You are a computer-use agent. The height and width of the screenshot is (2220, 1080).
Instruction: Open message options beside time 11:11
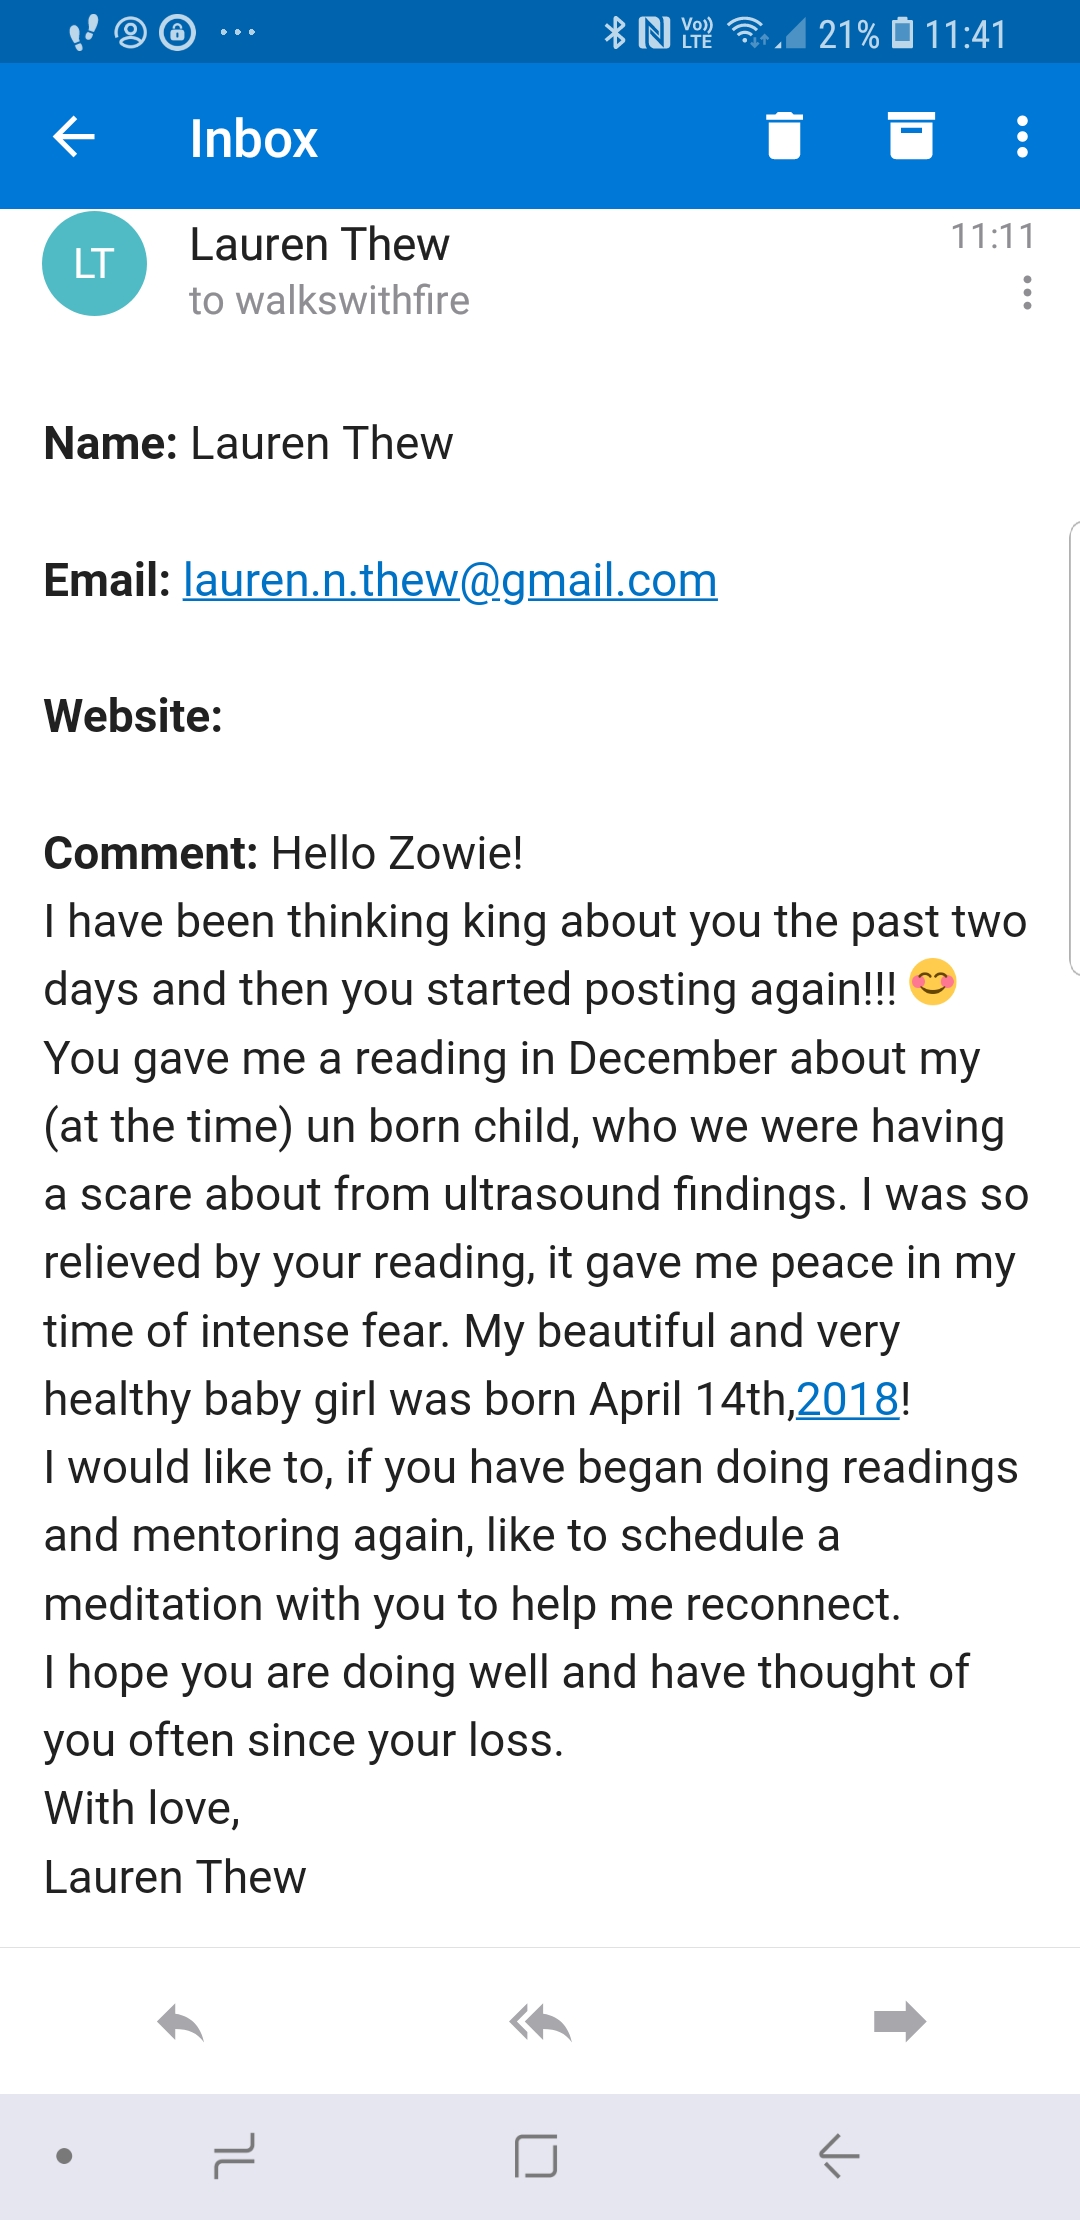[x=1027, y=293]
